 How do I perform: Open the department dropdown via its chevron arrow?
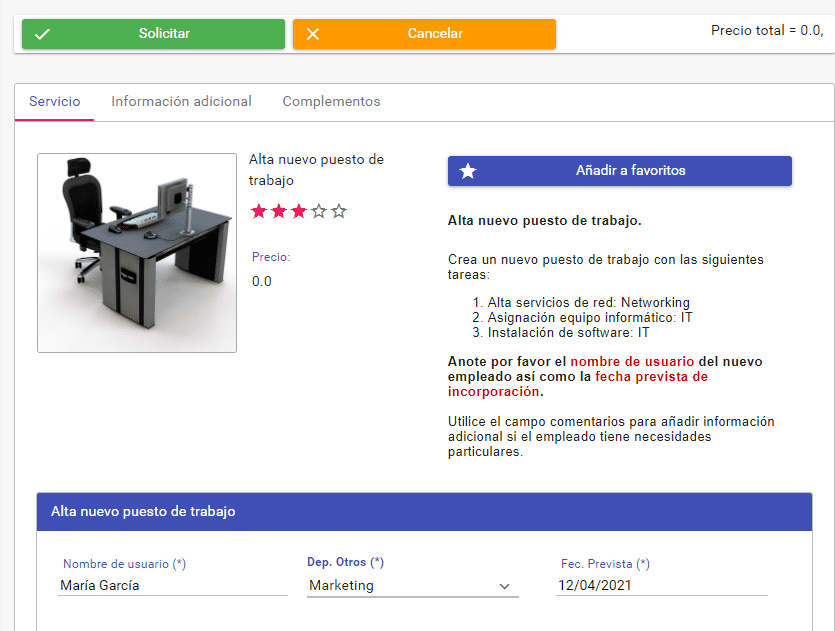pos(505,585)
